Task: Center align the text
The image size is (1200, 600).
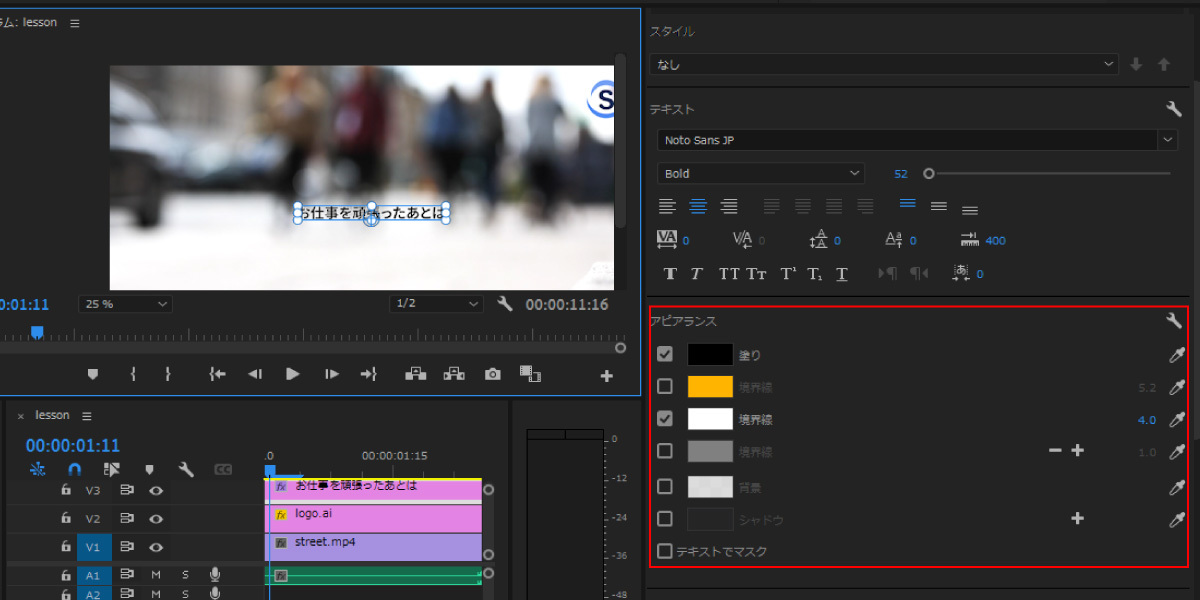Action: coord(698,206)
